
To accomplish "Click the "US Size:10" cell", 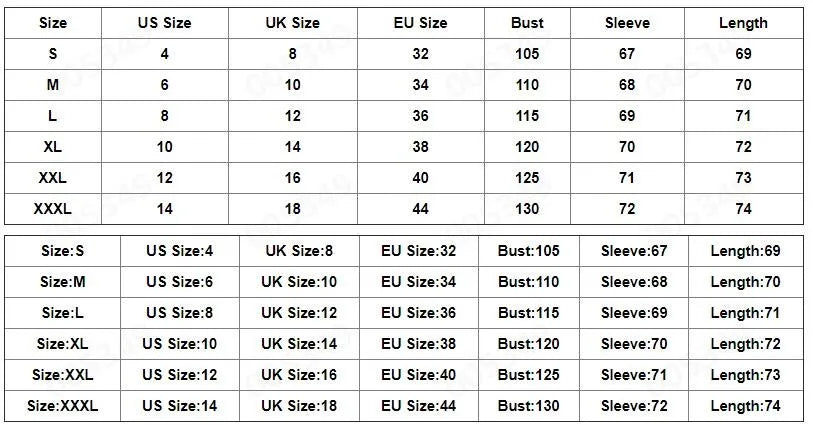I will pos(180,344).
